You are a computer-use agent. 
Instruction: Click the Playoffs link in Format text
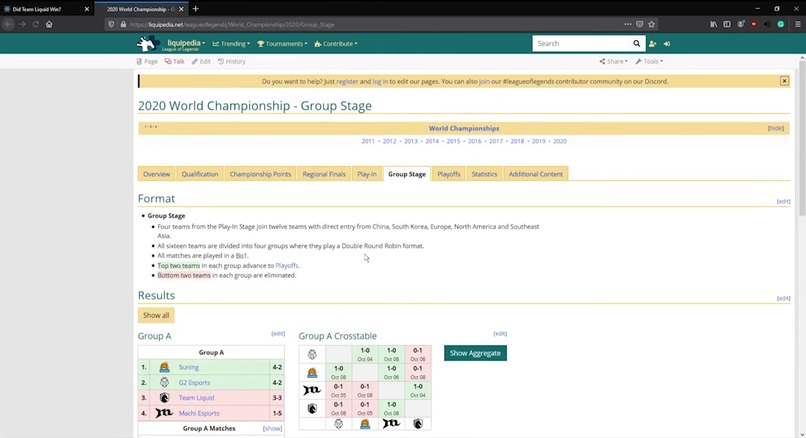point(286,266)
